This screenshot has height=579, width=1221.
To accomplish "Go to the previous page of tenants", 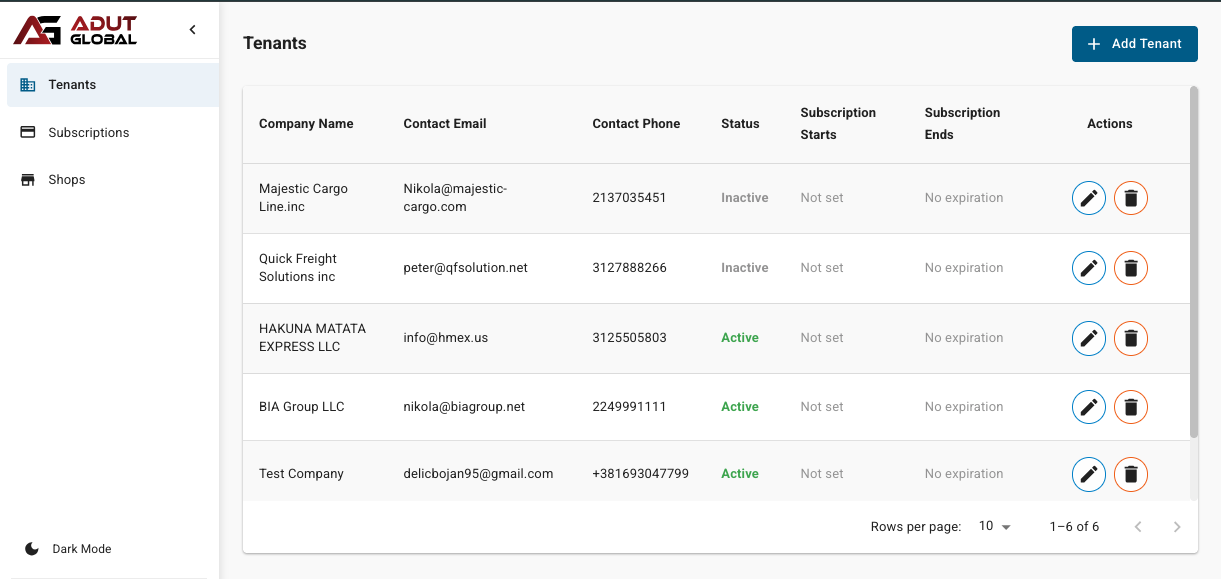I will click(1137, 527).
